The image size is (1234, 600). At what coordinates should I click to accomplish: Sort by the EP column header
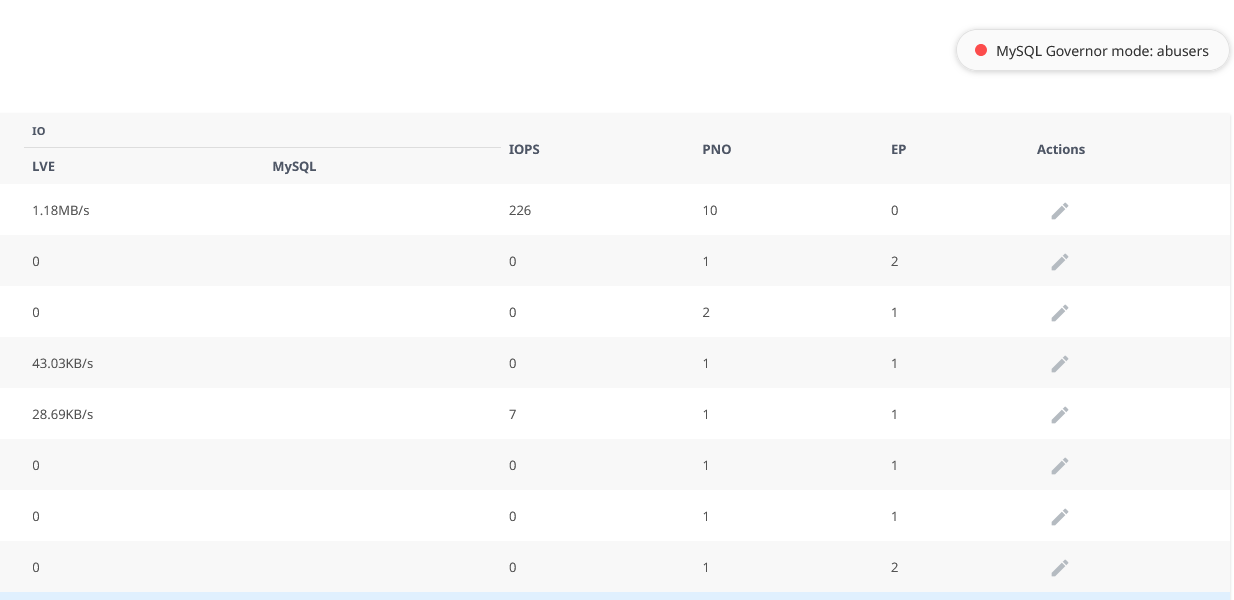(898, 149)
